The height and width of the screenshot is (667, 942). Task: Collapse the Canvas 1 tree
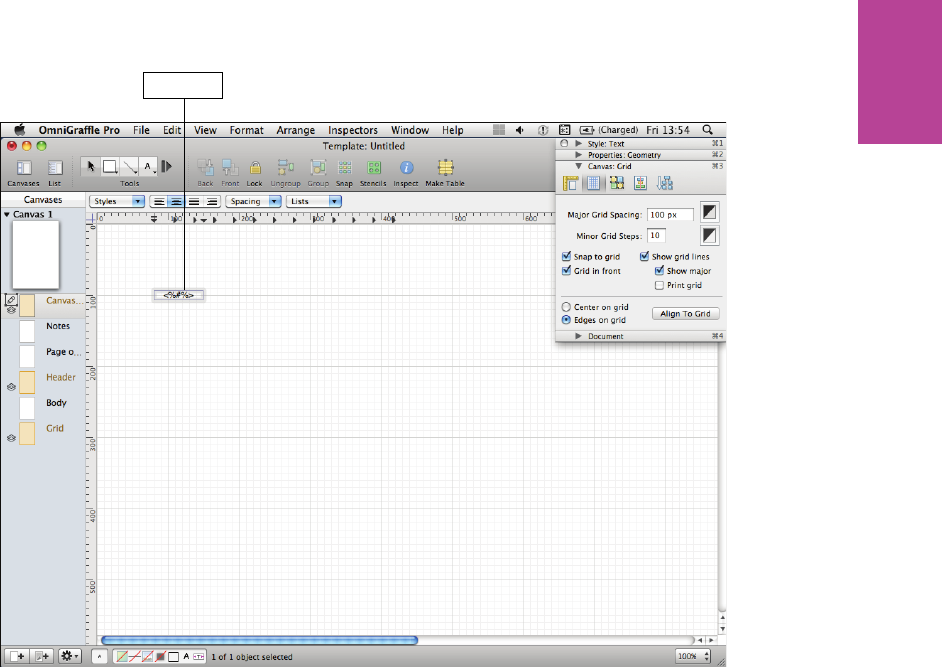point(7,215)
